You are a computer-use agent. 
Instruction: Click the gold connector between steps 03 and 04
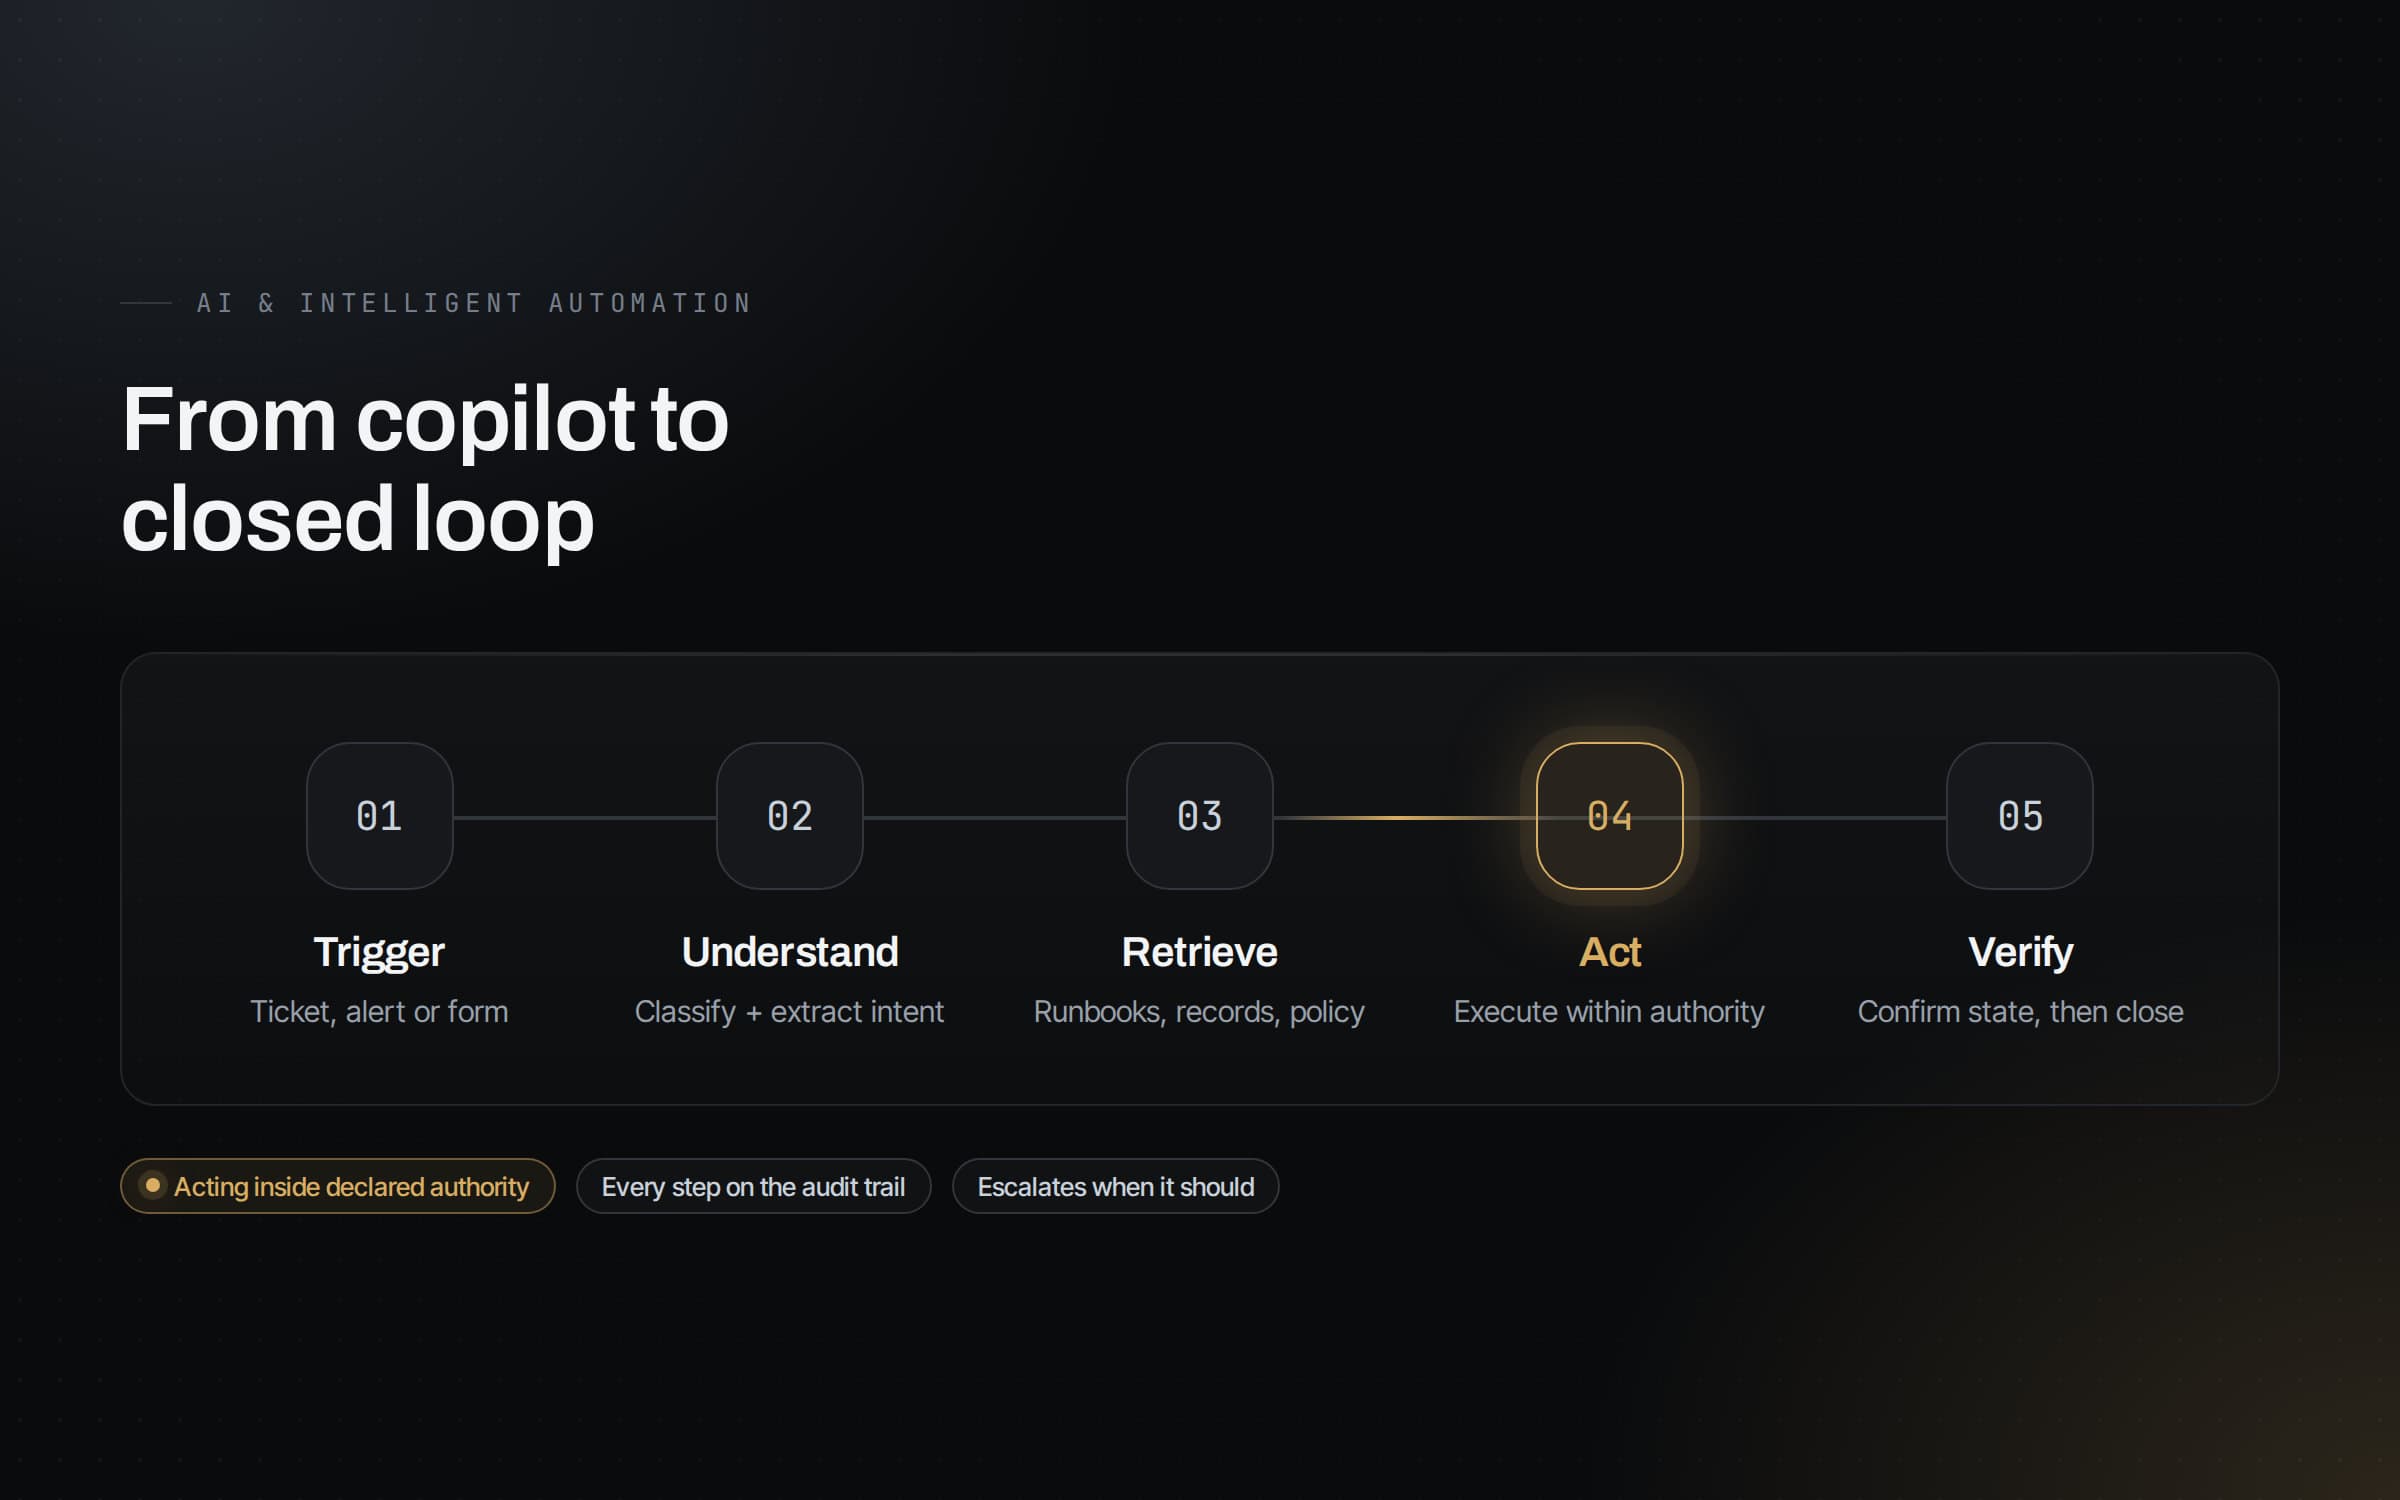pyautogui.click(x=1405, y=817)
